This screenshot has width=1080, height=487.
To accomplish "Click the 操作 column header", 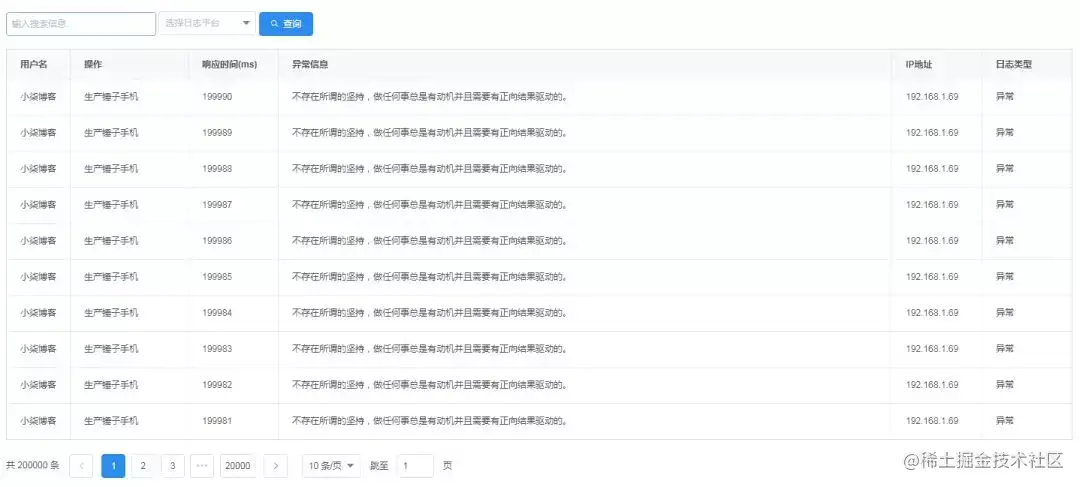I will point(93,64).
